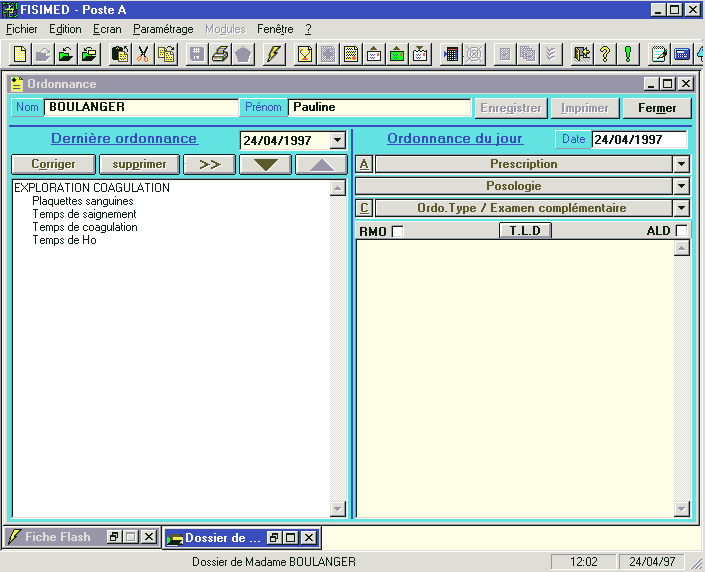
Task: Expand the Ordo.Type / Examen complémentaire dropdown arrow
Action: pyautogui.click(x=682, y=208)
